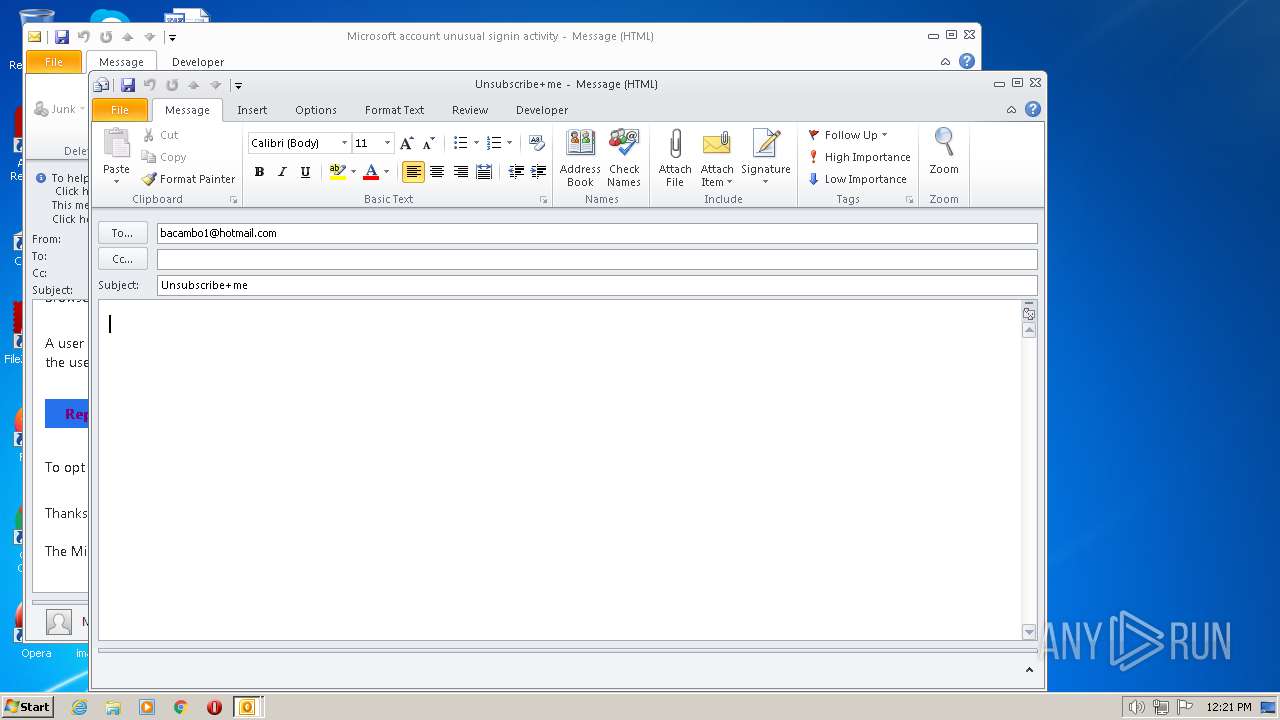Mark message High Importance
Image resolution: width=1280 pixels, height=720 pixels.
pos(859,157)
